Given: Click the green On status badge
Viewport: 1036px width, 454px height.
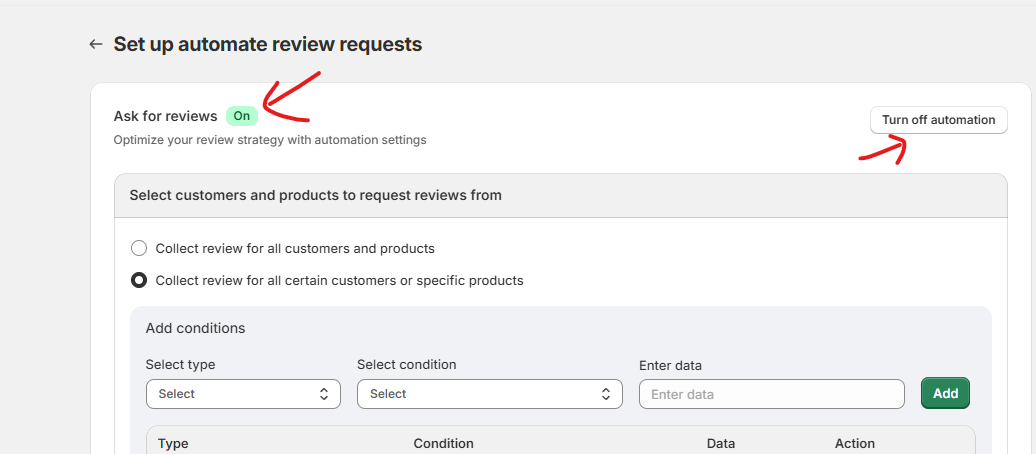Looking at the screenshot, I should point(241,116).
